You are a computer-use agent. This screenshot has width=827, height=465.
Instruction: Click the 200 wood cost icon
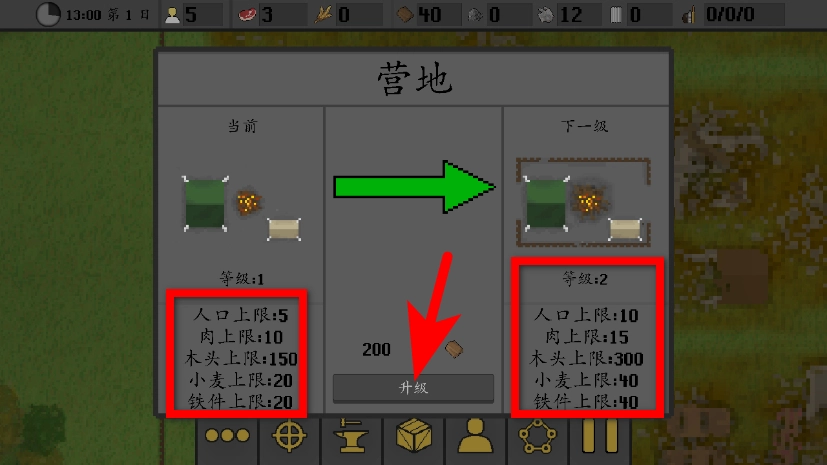(454, 348)
